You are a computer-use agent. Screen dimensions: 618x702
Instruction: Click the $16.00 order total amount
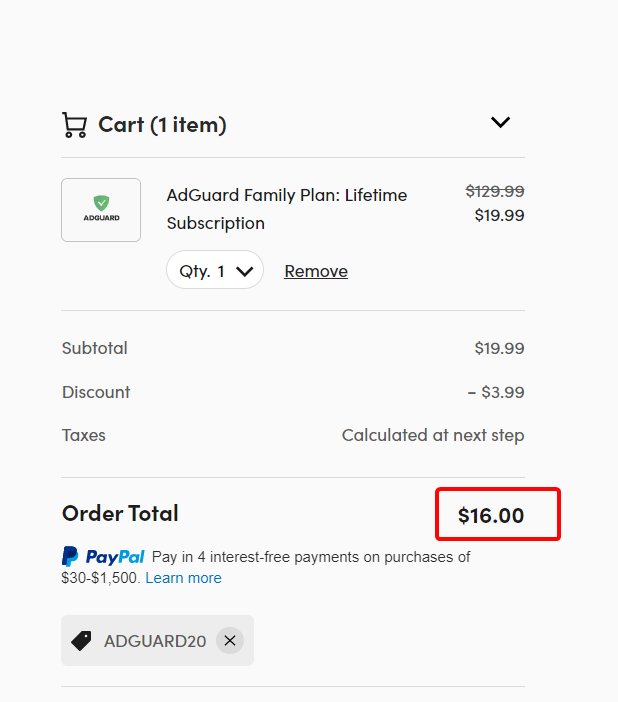pos(491,516)
